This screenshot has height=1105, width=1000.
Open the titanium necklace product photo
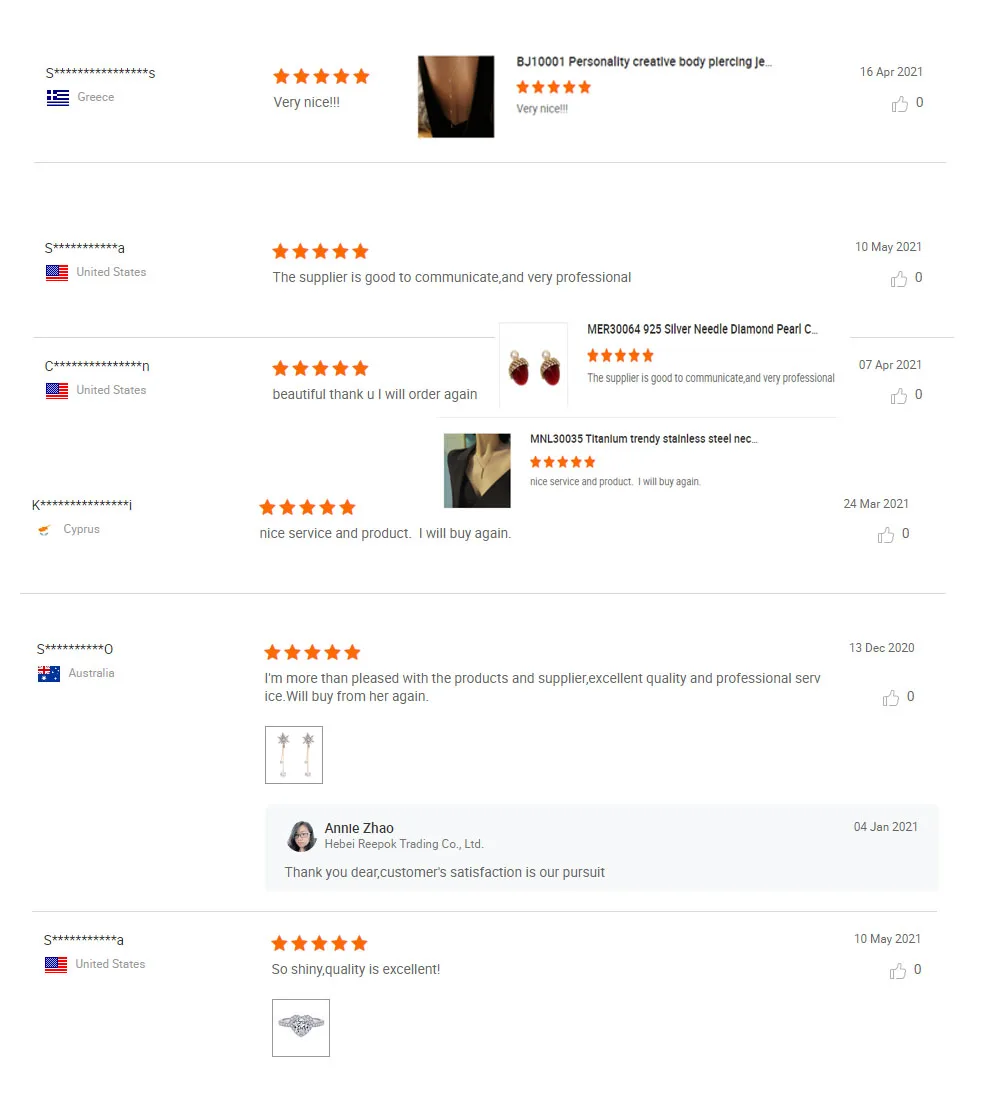click(477, 471)
